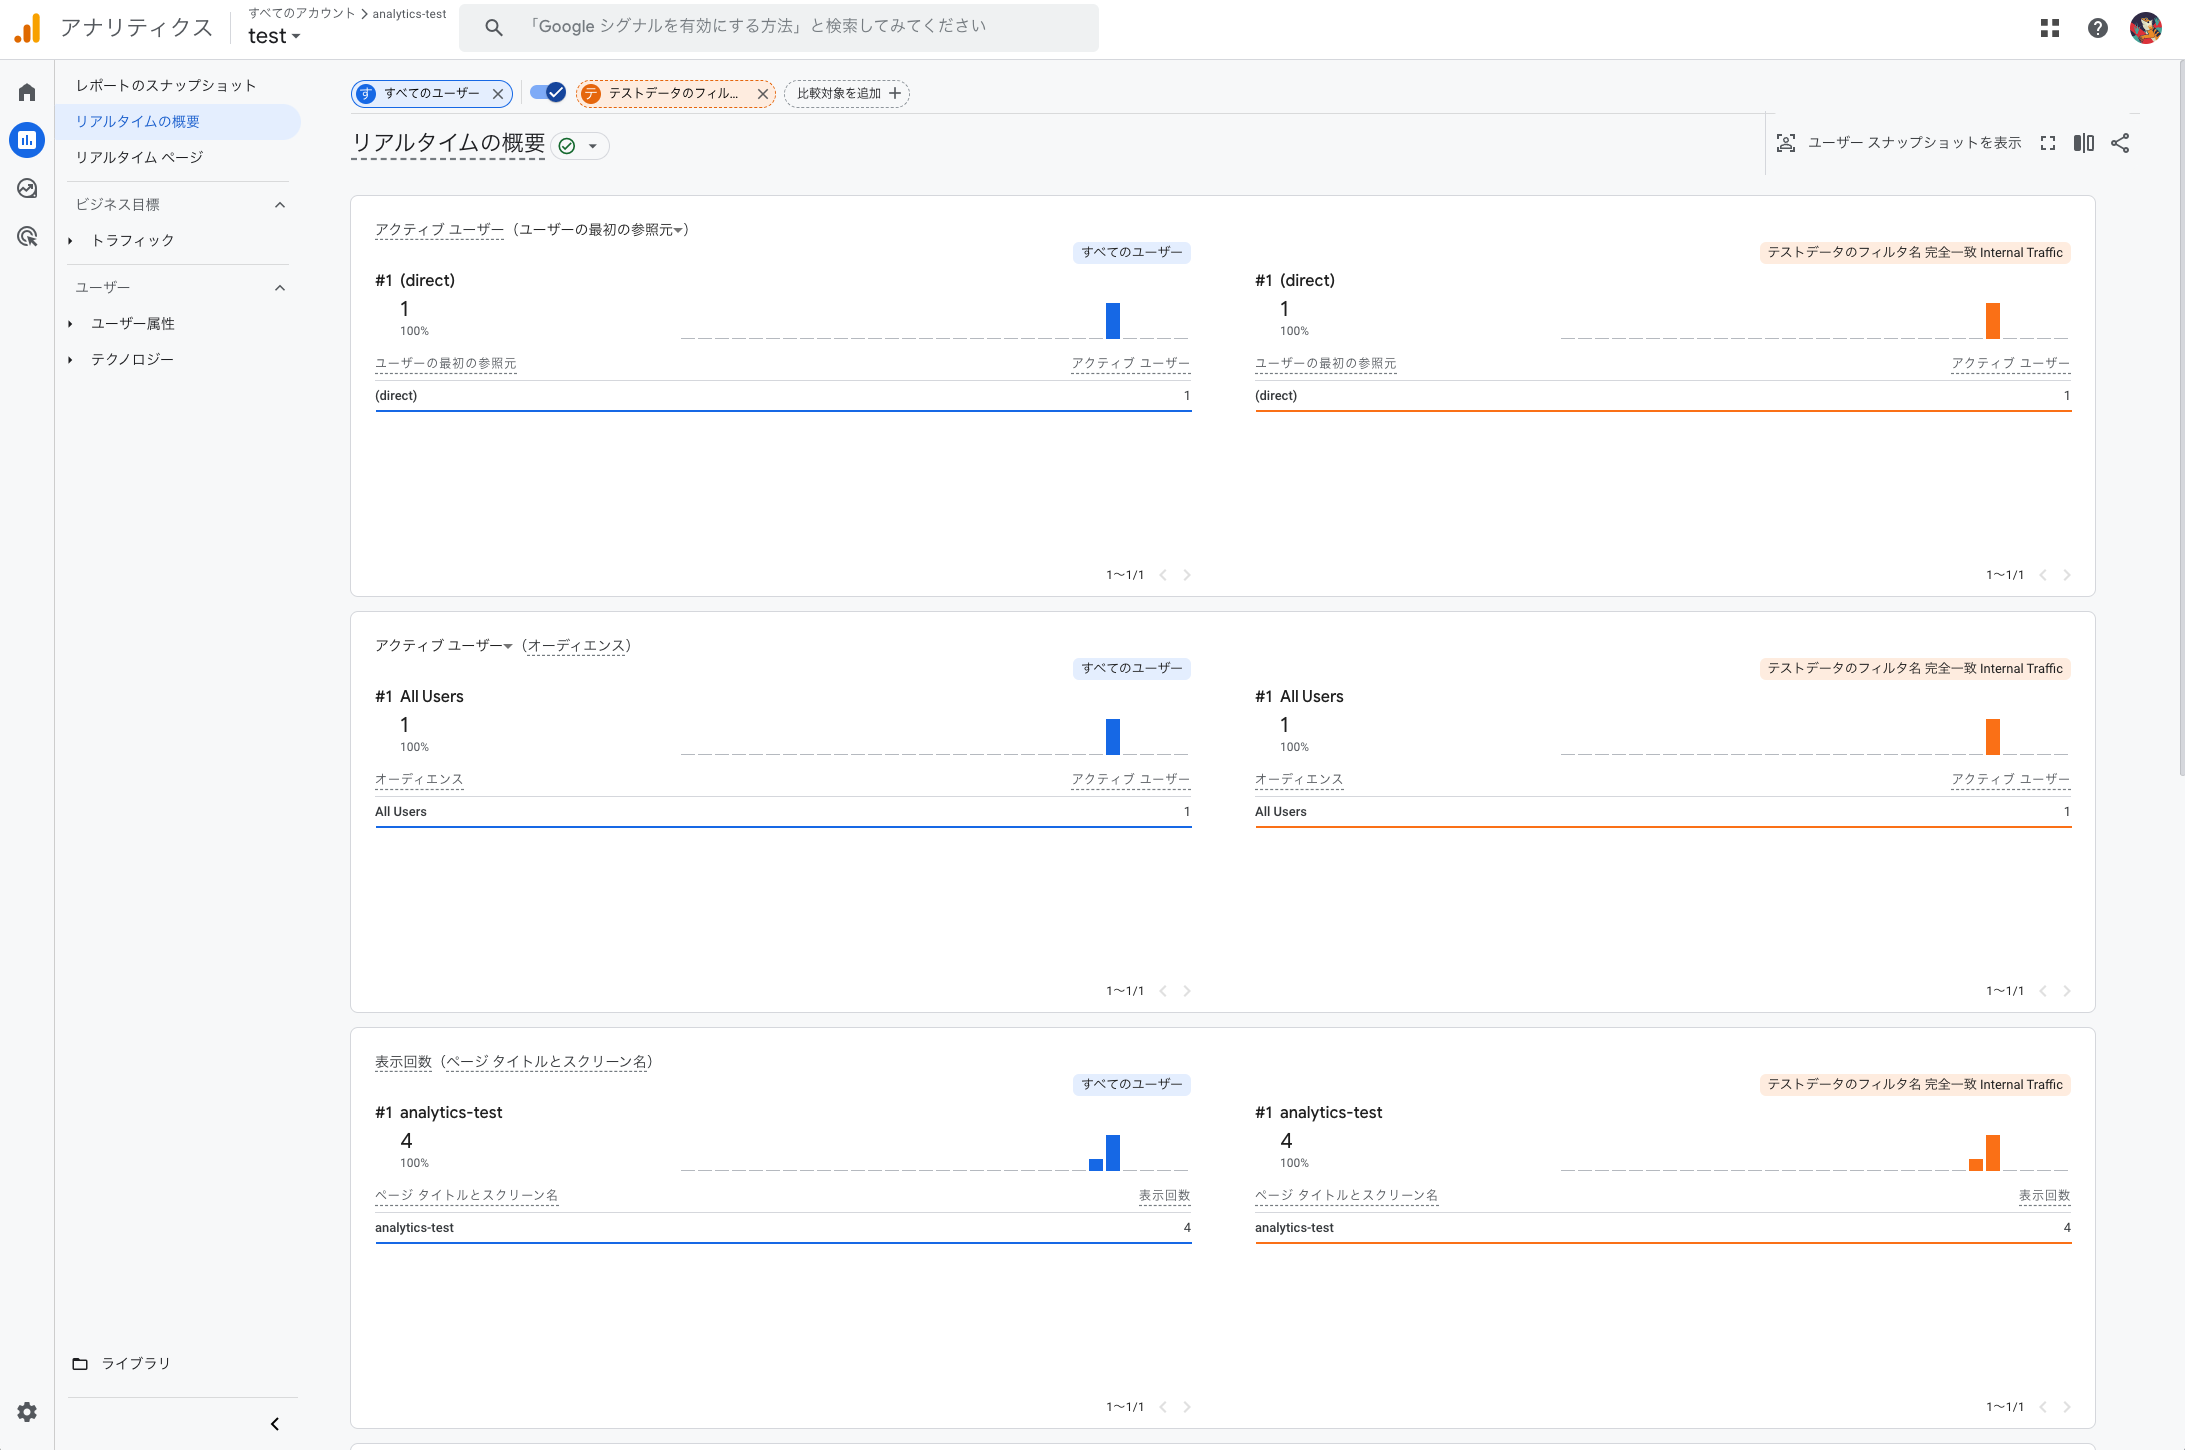This screenshot has height=1450, width=2185.
Task: Toggle the comparison switch between filter chips
Action: coord(548,91)
